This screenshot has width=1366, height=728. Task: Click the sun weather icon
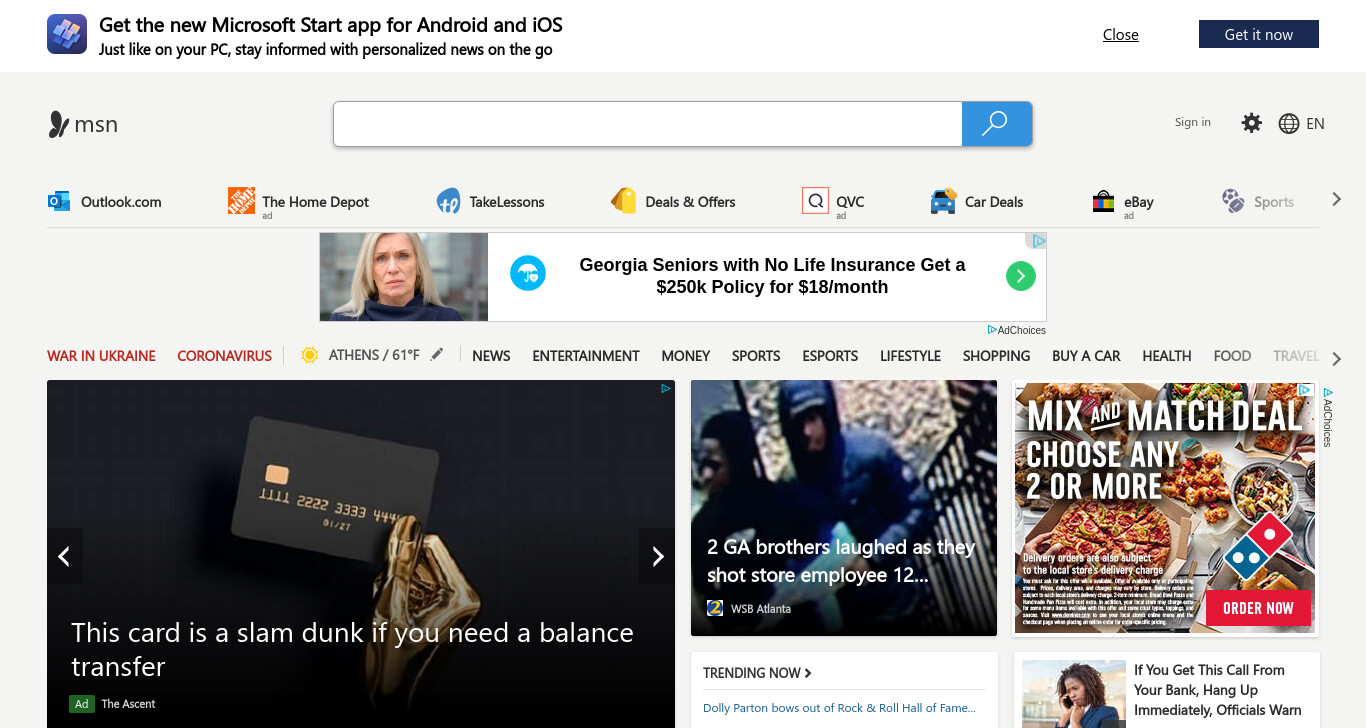pyautogui.click(x=309, y=355)
